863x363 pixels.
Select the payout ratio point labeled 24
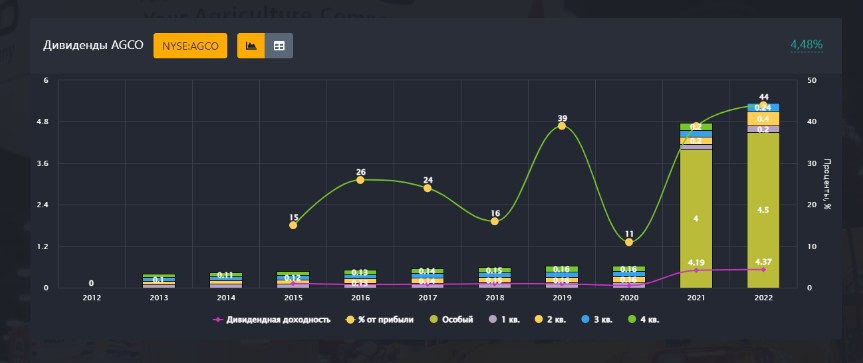427,188
